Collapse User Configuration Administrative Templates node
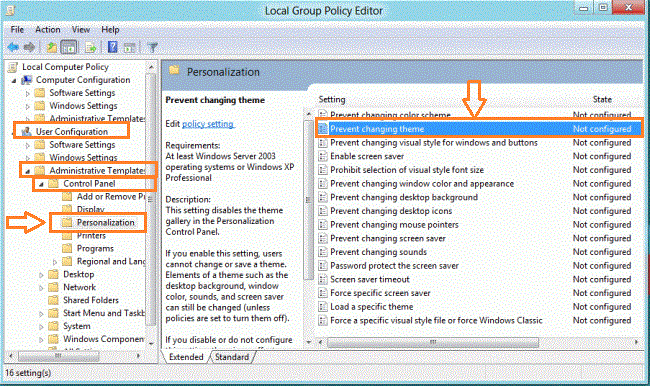 point(27,171)
